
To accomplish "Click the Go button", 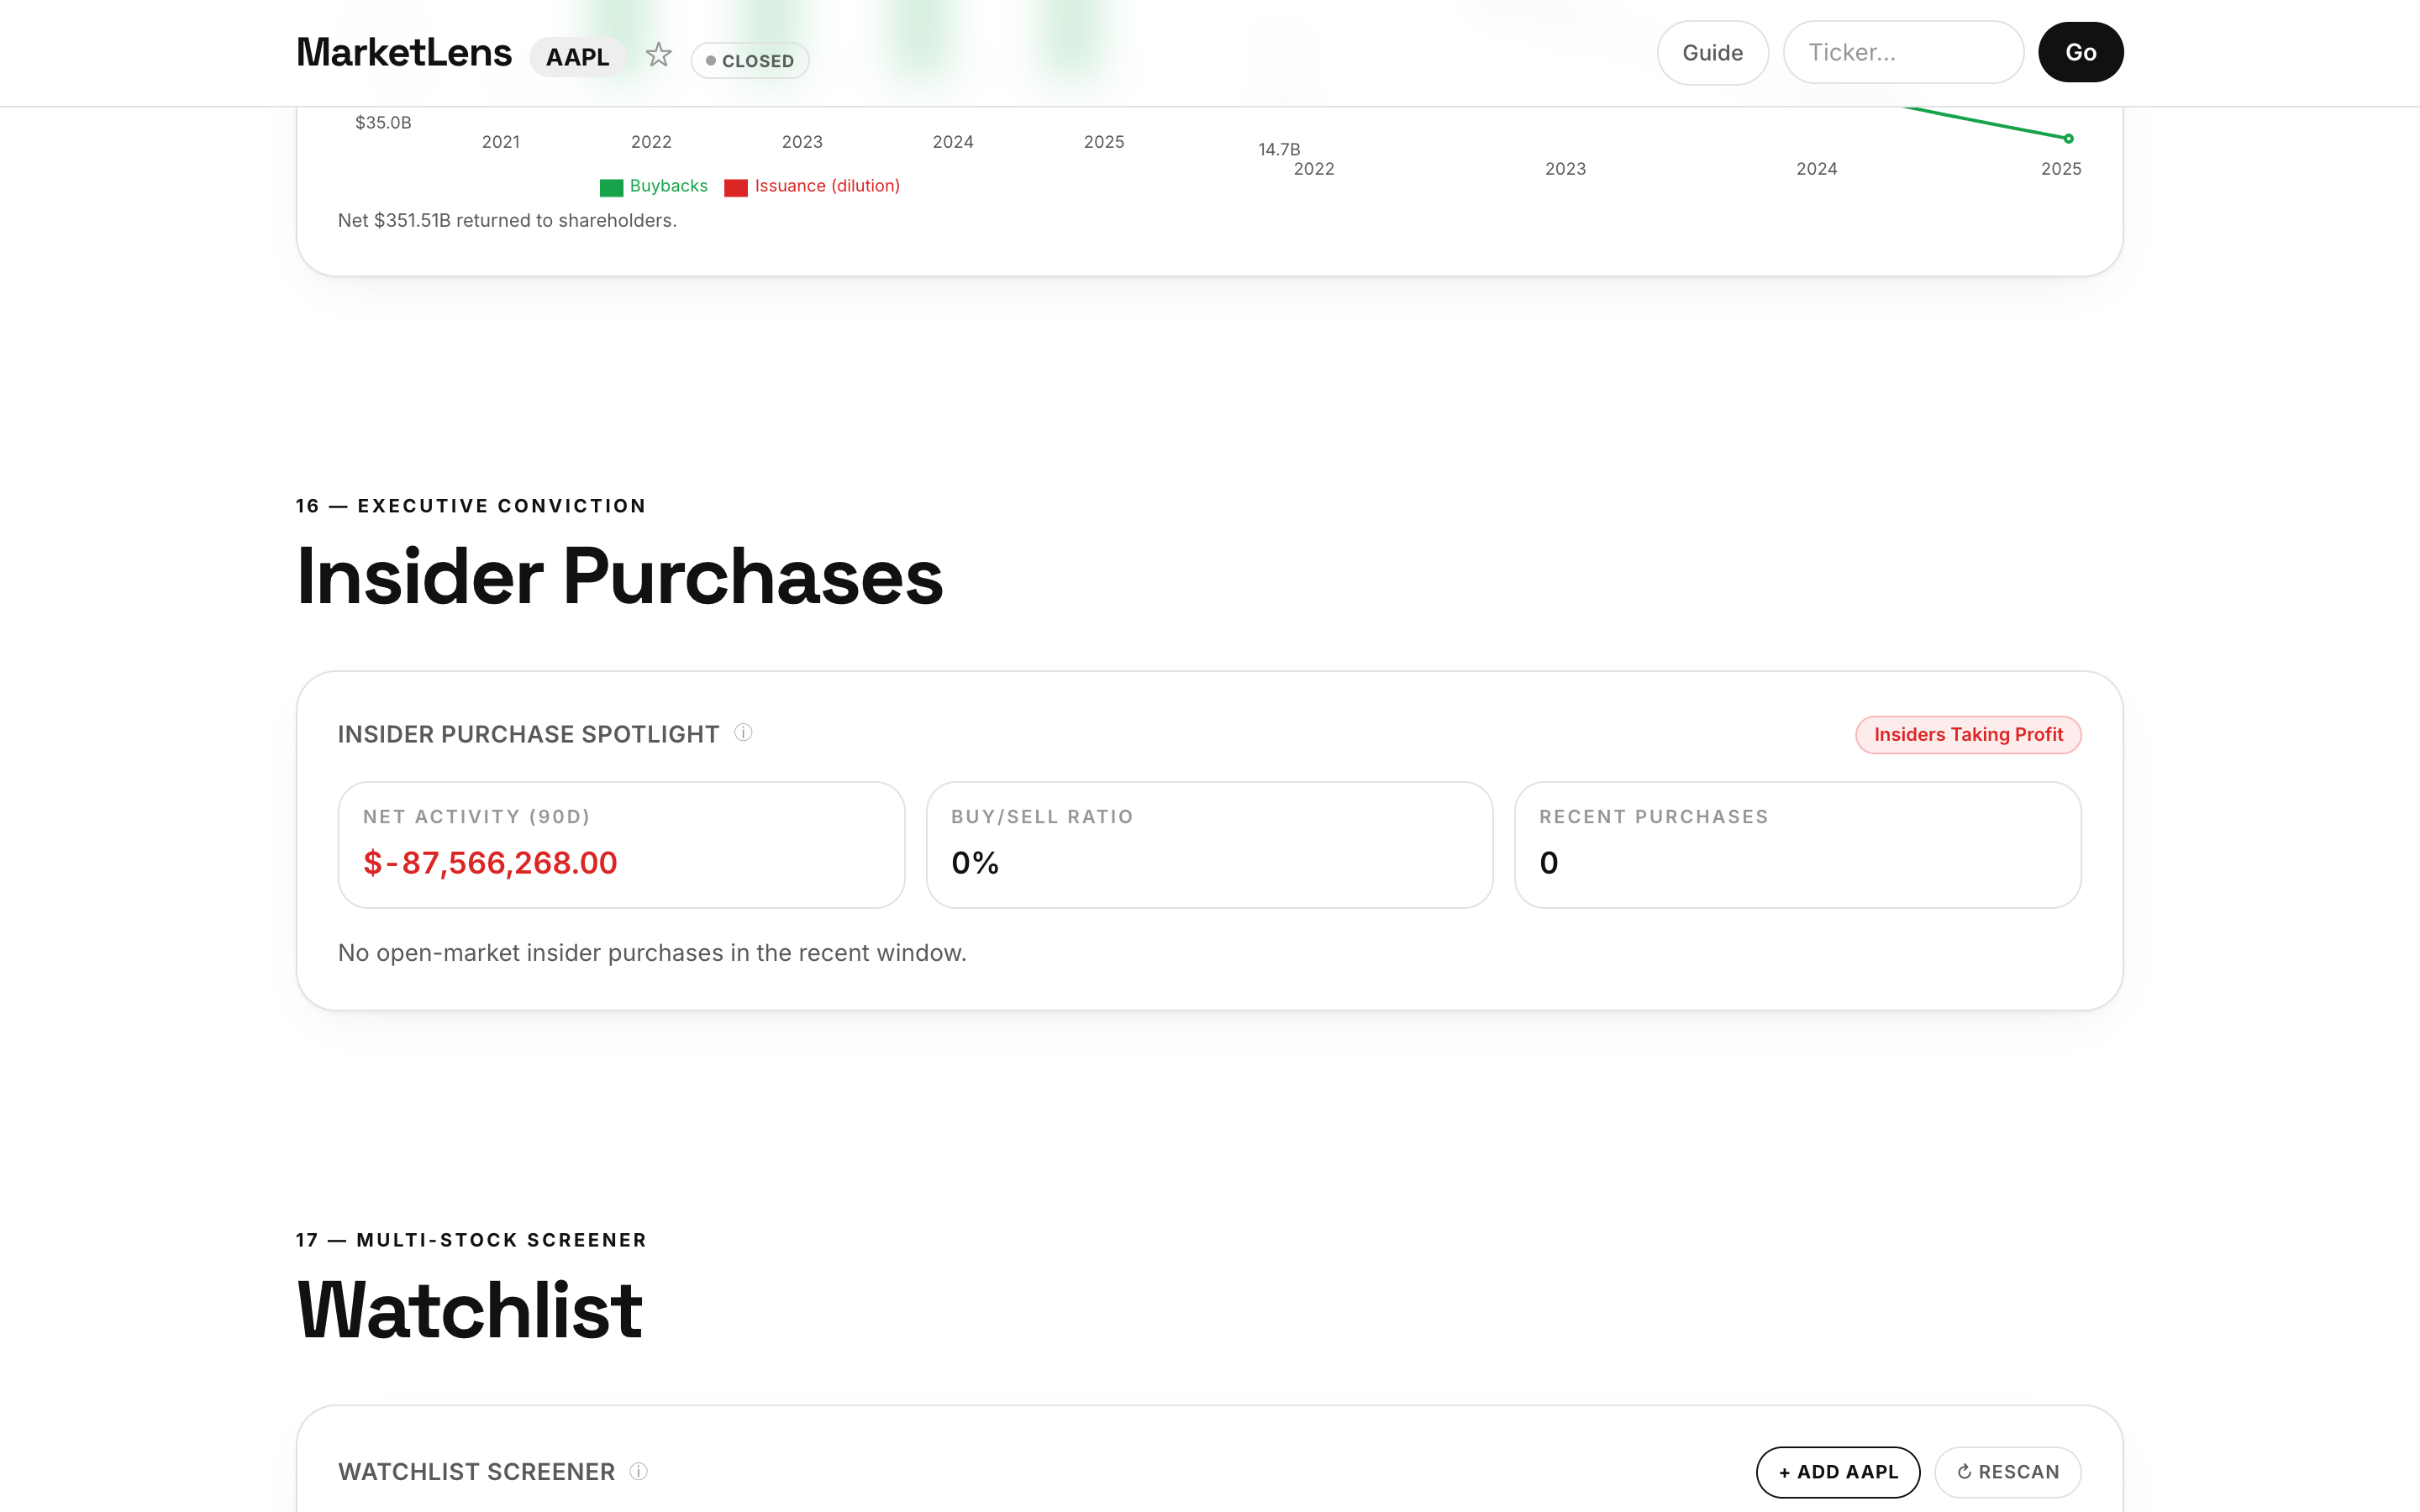I will pyautogui.click(x=2080, y=53).
